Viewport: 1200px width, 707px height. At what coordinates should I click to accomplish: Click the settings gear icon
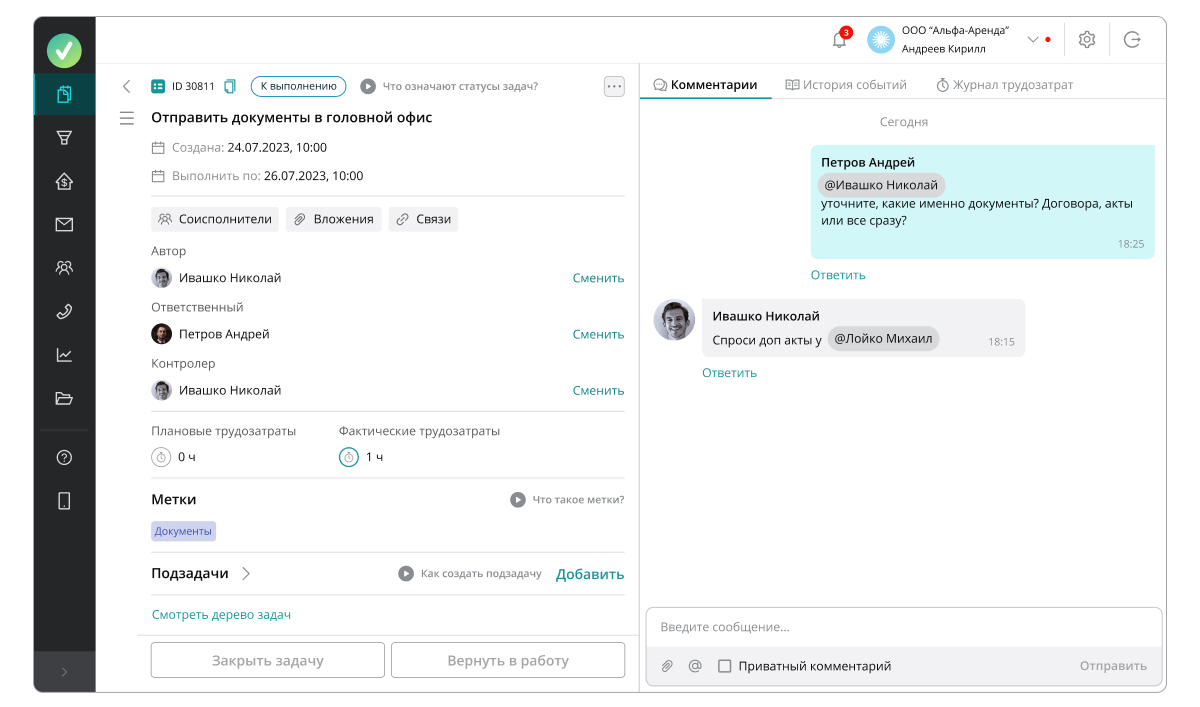point(1087,40)
